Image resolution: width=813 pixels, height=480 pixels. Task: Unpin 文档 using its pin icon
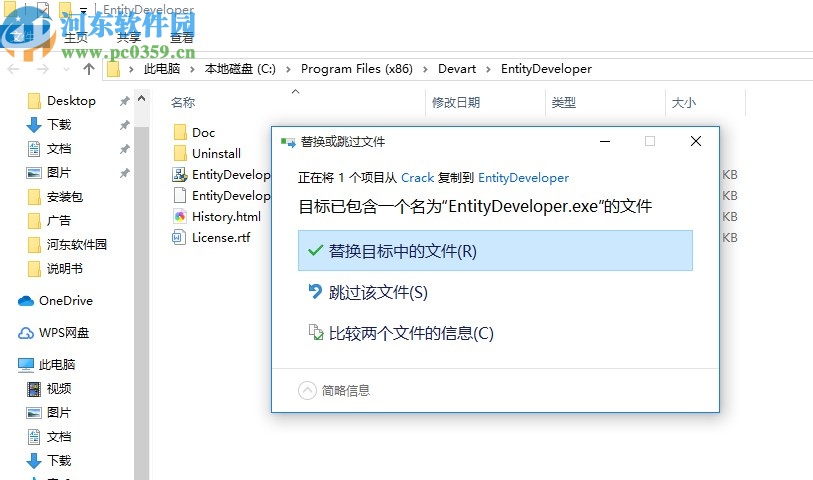point(124,149)
